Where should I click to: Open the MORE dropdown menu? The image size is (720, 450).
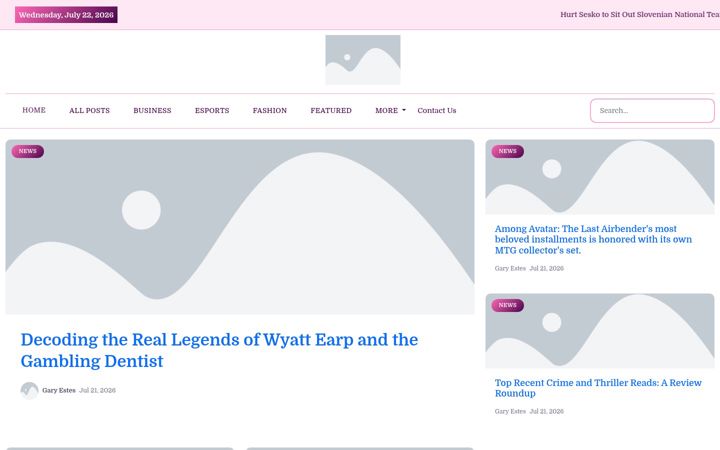coord(390,111)
